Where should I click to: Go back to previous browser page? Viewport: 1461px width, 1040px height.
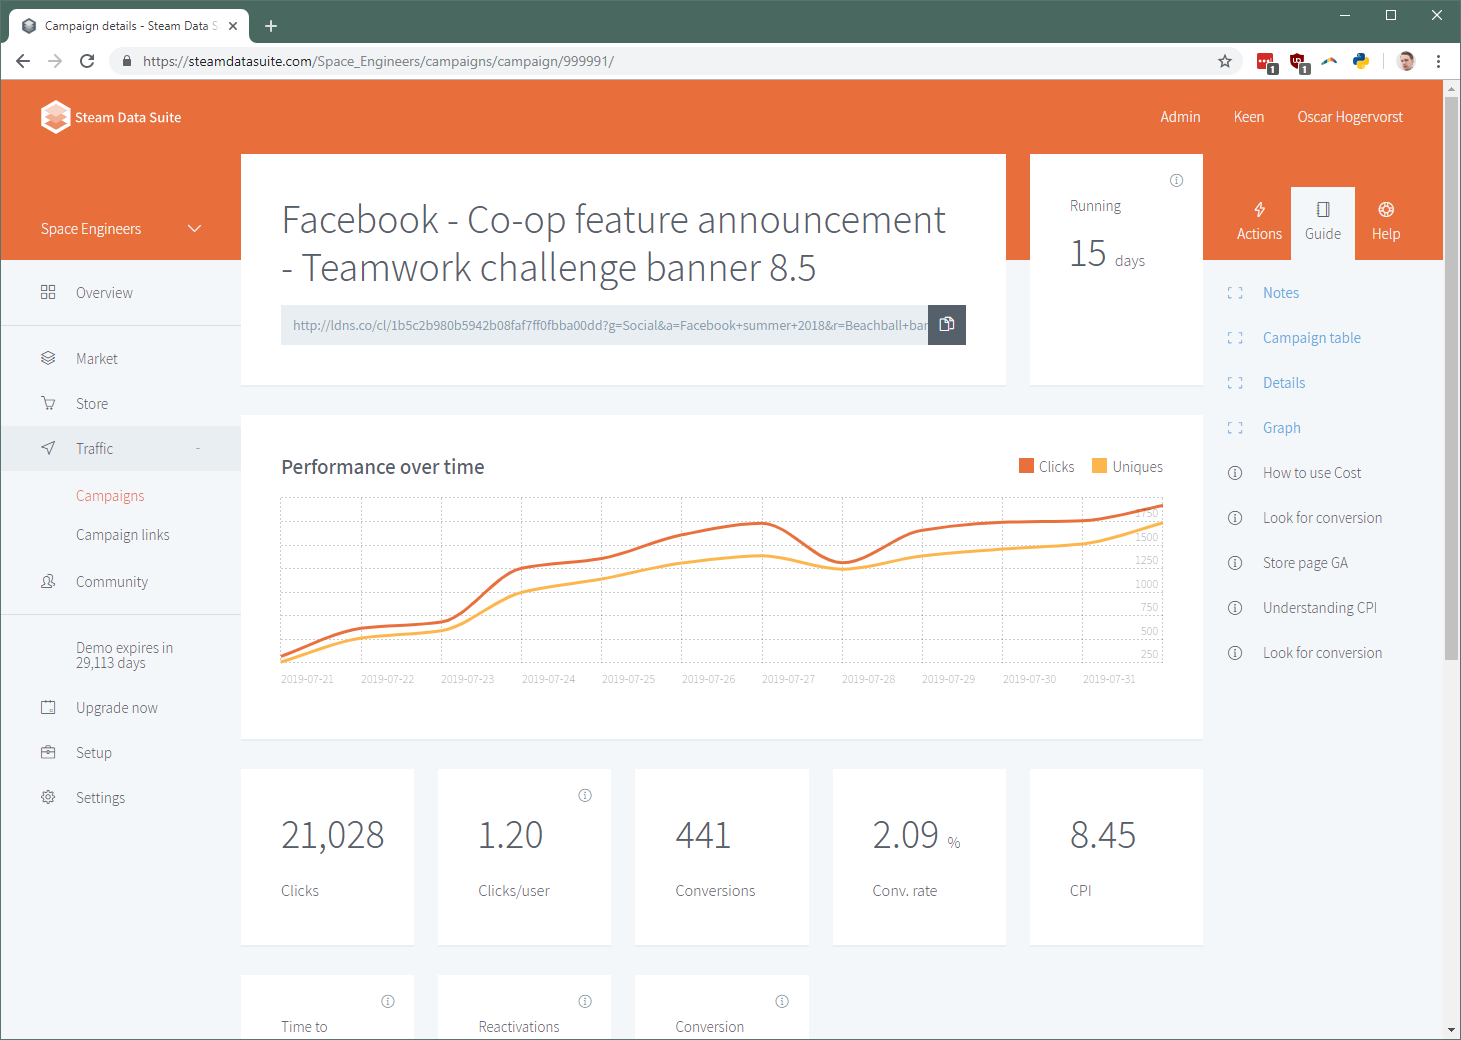(23, 61)
